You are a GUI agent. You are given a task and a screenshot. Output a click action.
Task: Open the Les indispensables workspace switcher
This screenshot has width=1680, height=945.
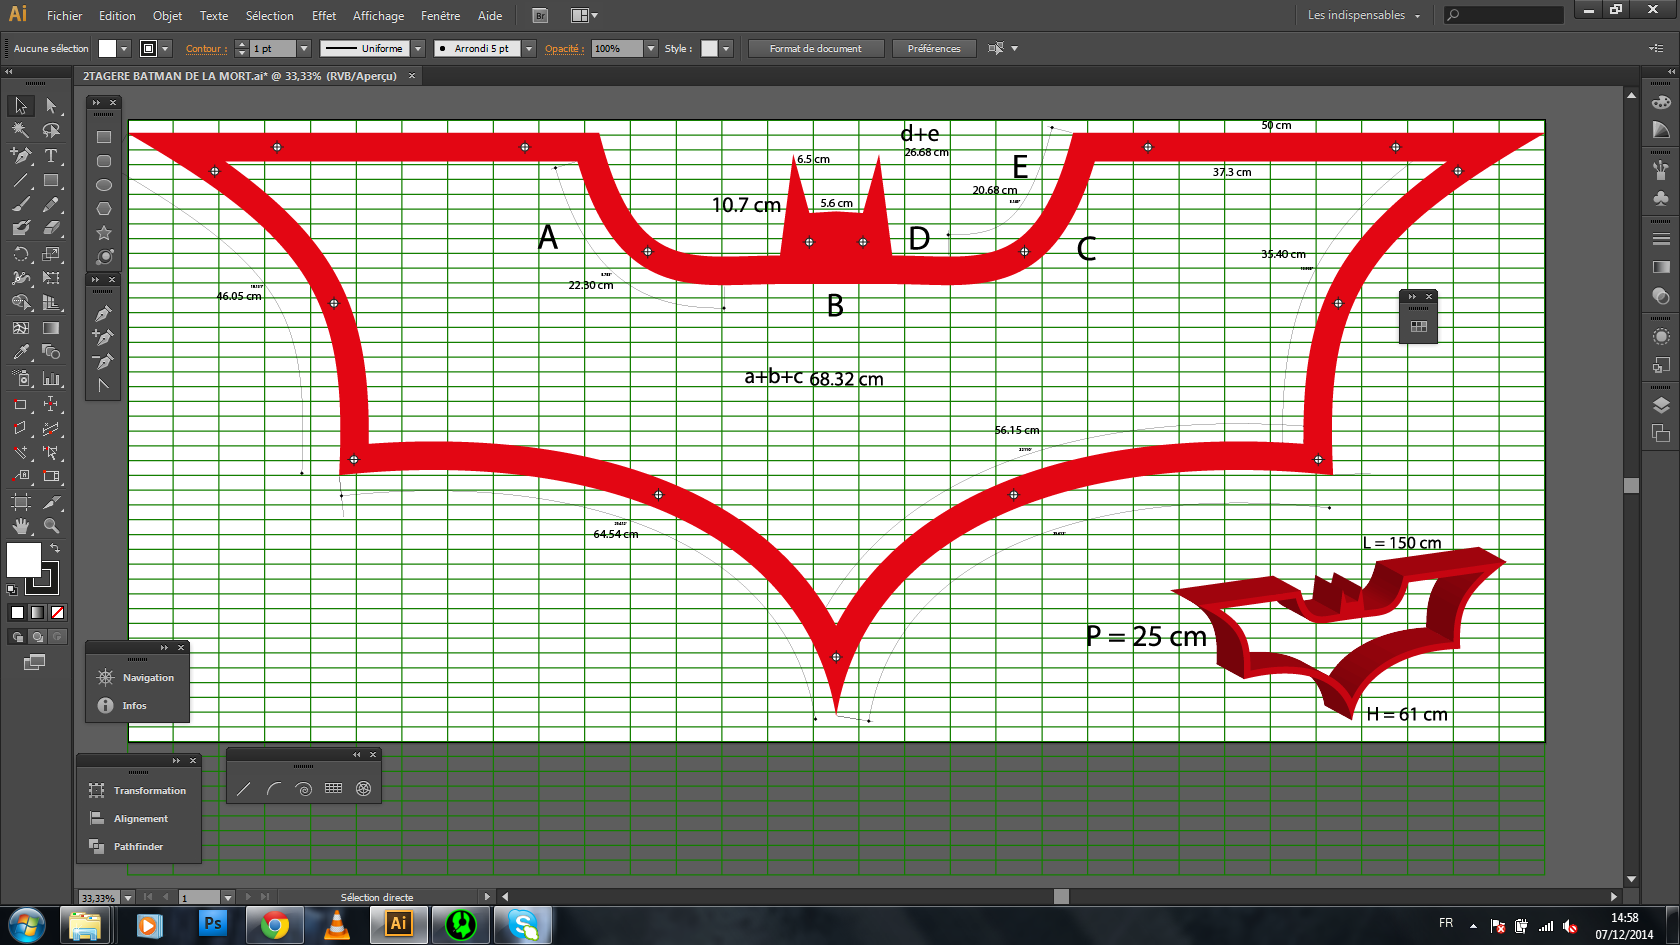coord(1363,15)
